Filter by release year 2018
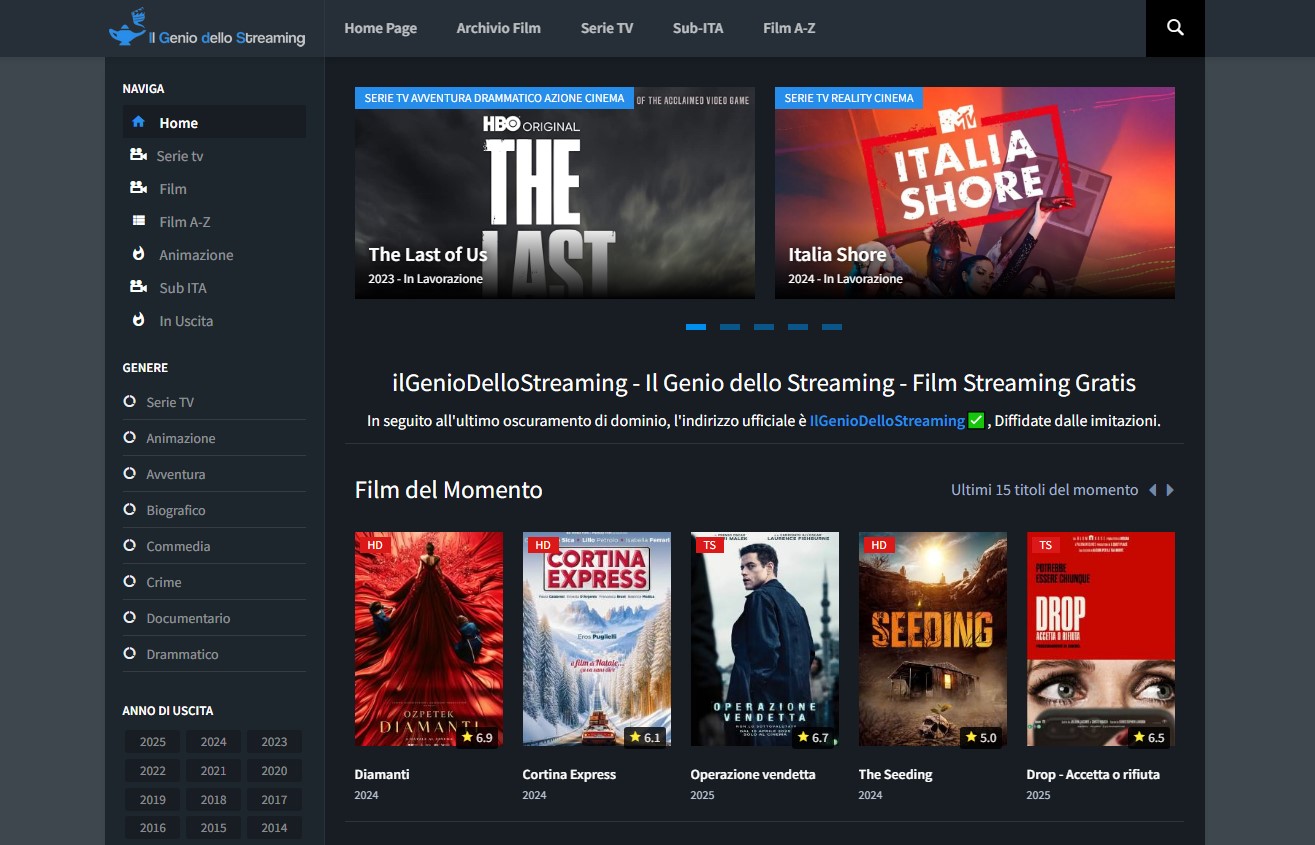 click(213, 800)
